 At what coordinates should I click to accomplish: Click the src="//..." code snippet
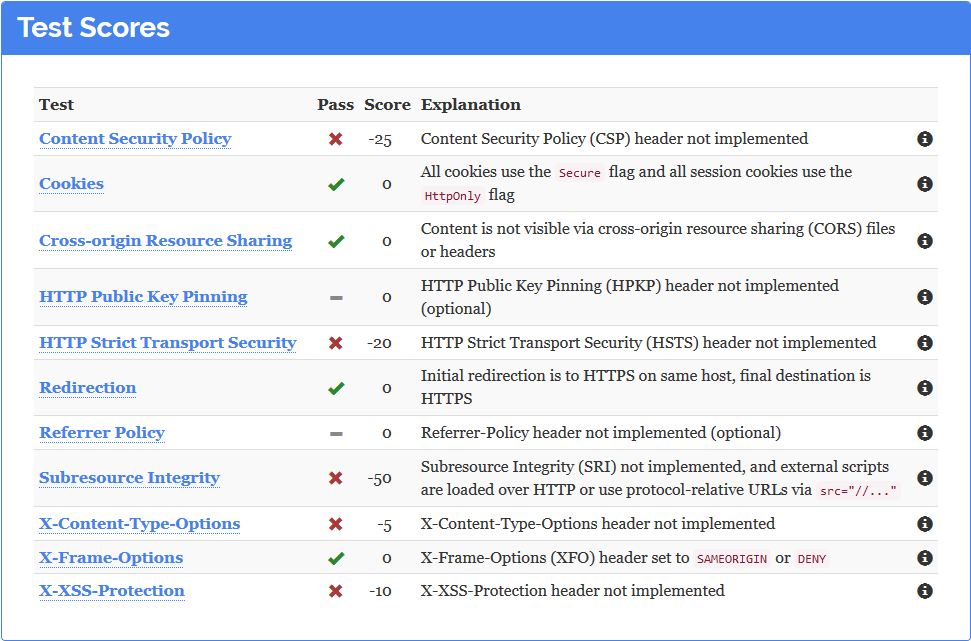click(858, 491)
